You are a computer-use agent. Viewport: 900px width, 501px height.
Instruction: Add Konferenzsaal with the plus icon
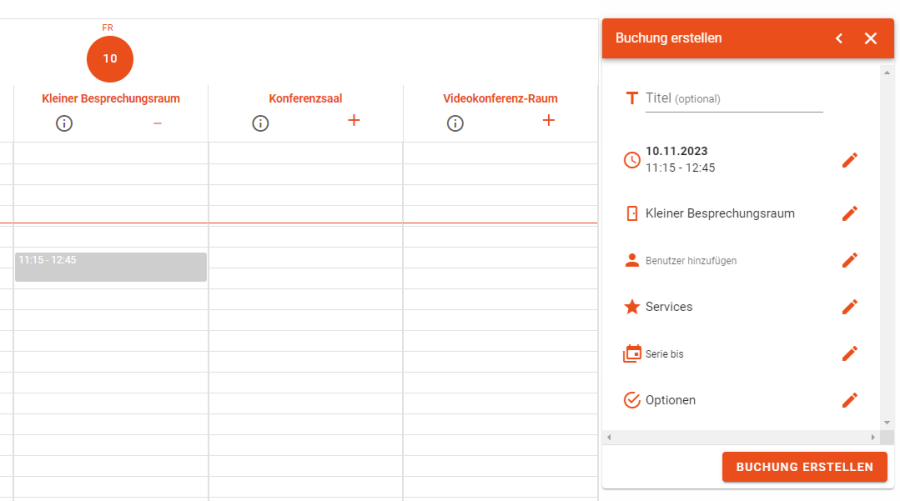pos(353,121)
